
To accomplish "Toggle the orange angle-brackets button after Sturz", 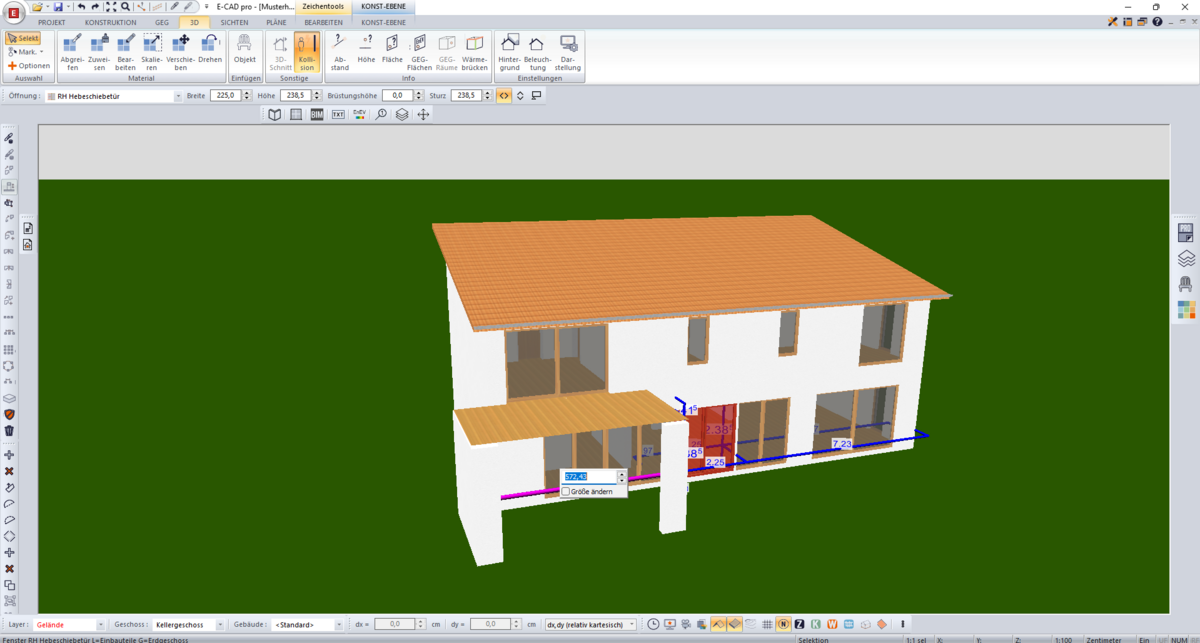I will pyautogui.click(x=504, y=96).
